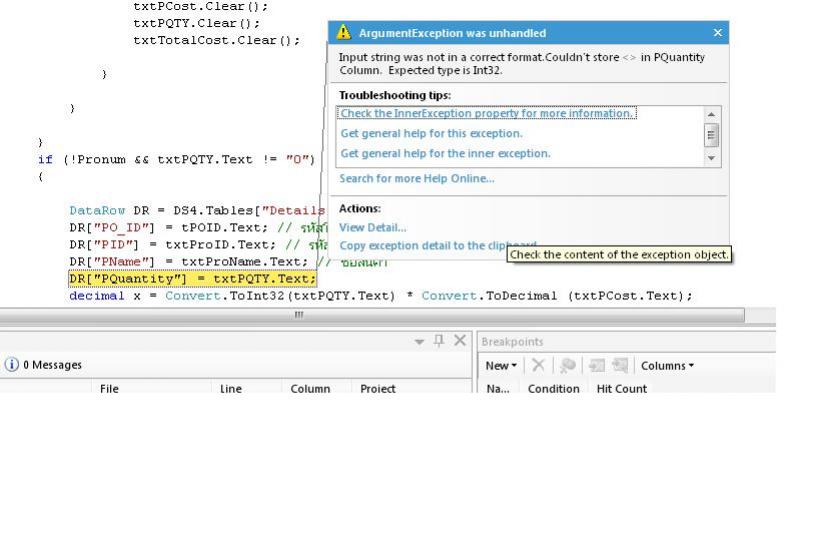Open the error list window position dropdown arrow
Screen dimensions: 815x550
pyautogui.click(x=419, y=342)
